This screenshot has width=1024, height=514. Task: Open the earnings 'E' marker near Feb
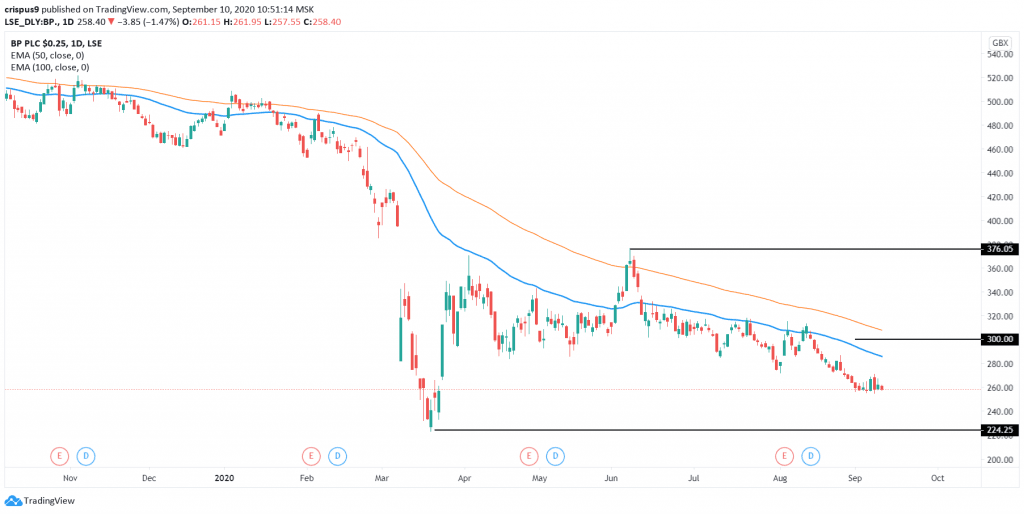tap(311, 455)
